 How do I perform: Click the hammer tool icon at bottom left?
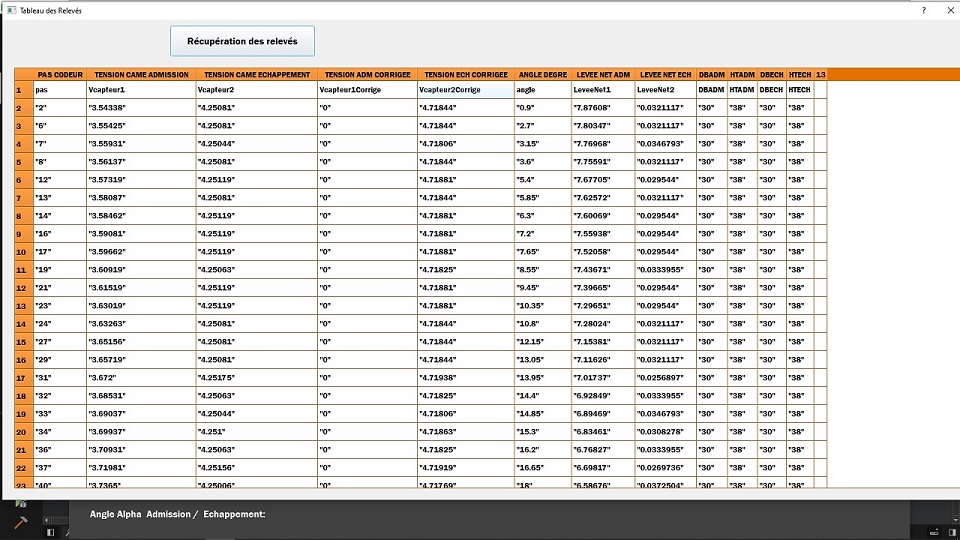[20, 522]
